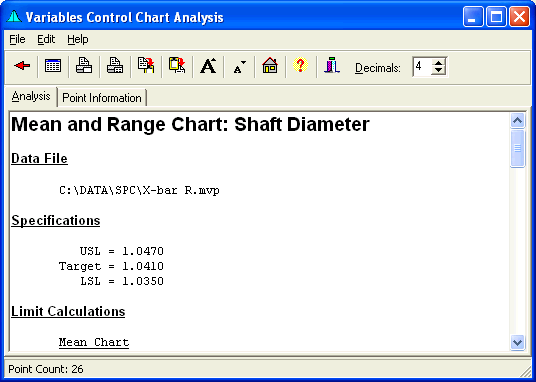This screenshot has height=382, width=536.
Task: Open the data table grid icon
Action: (53, 65)
